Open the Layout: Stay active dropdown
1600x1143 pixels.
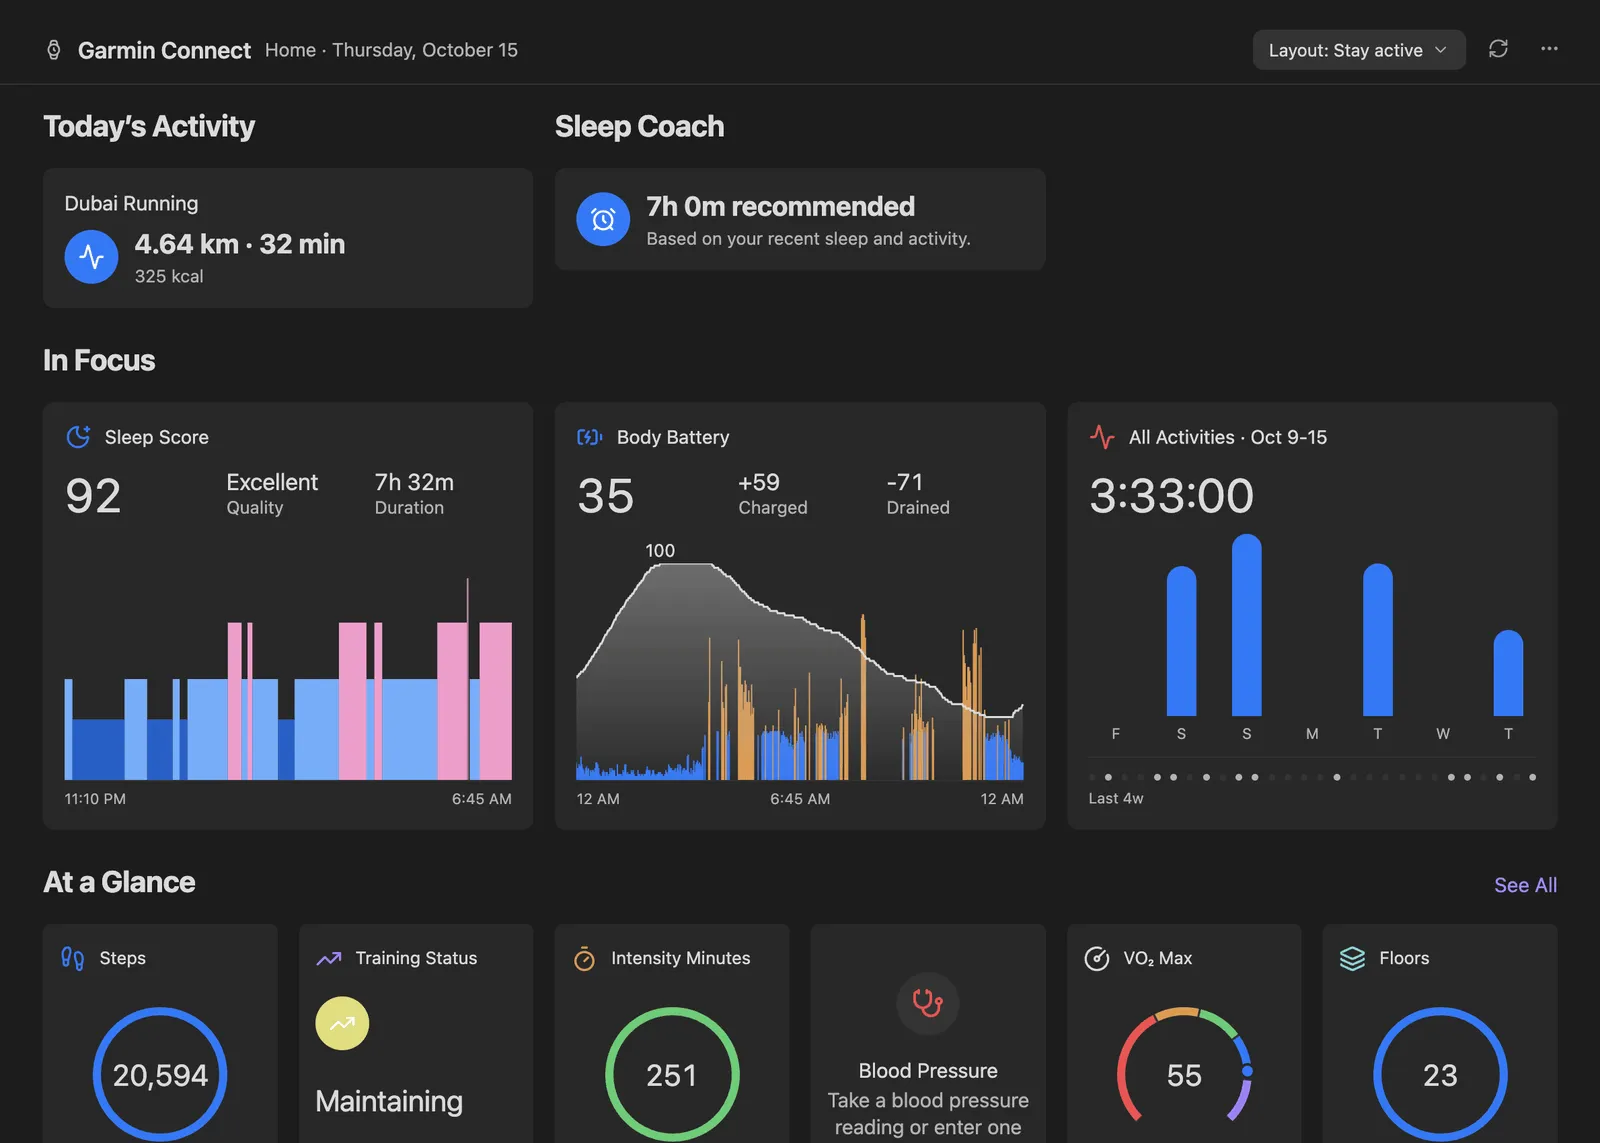[x=1359, y=50]
